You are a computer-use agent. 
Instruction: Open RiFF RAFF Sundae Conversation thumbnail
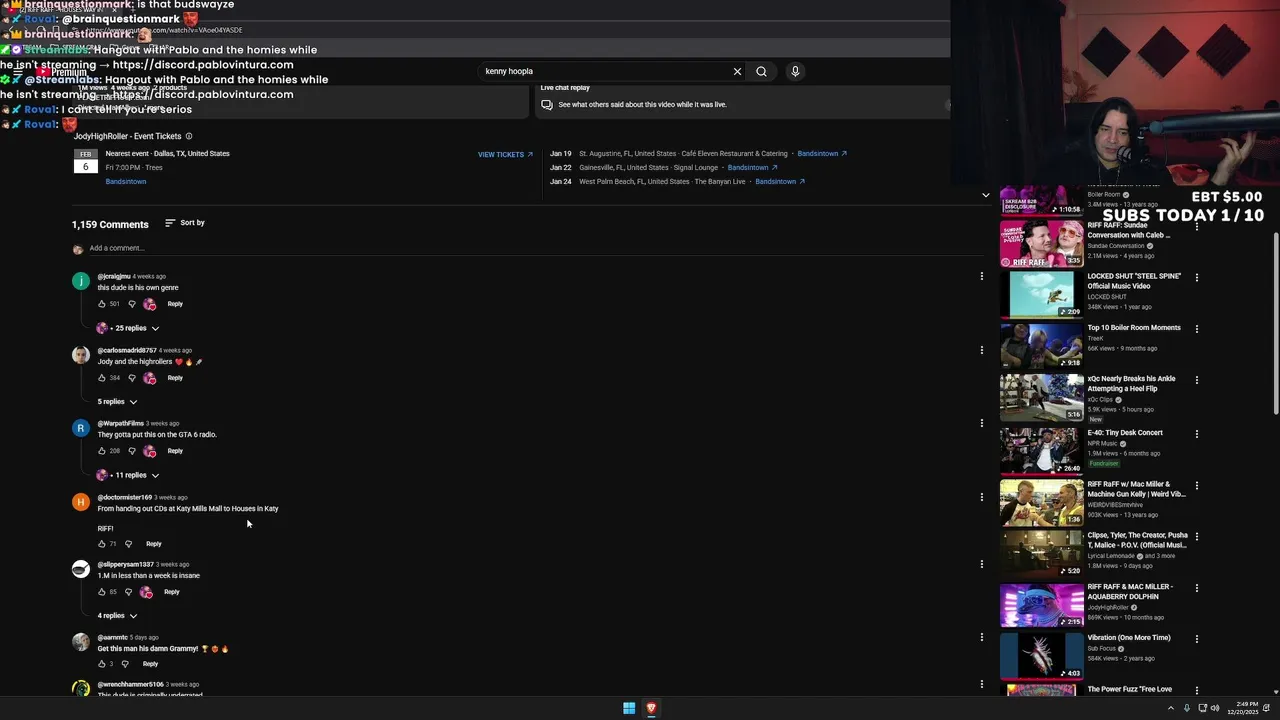tap(1041, 243)
